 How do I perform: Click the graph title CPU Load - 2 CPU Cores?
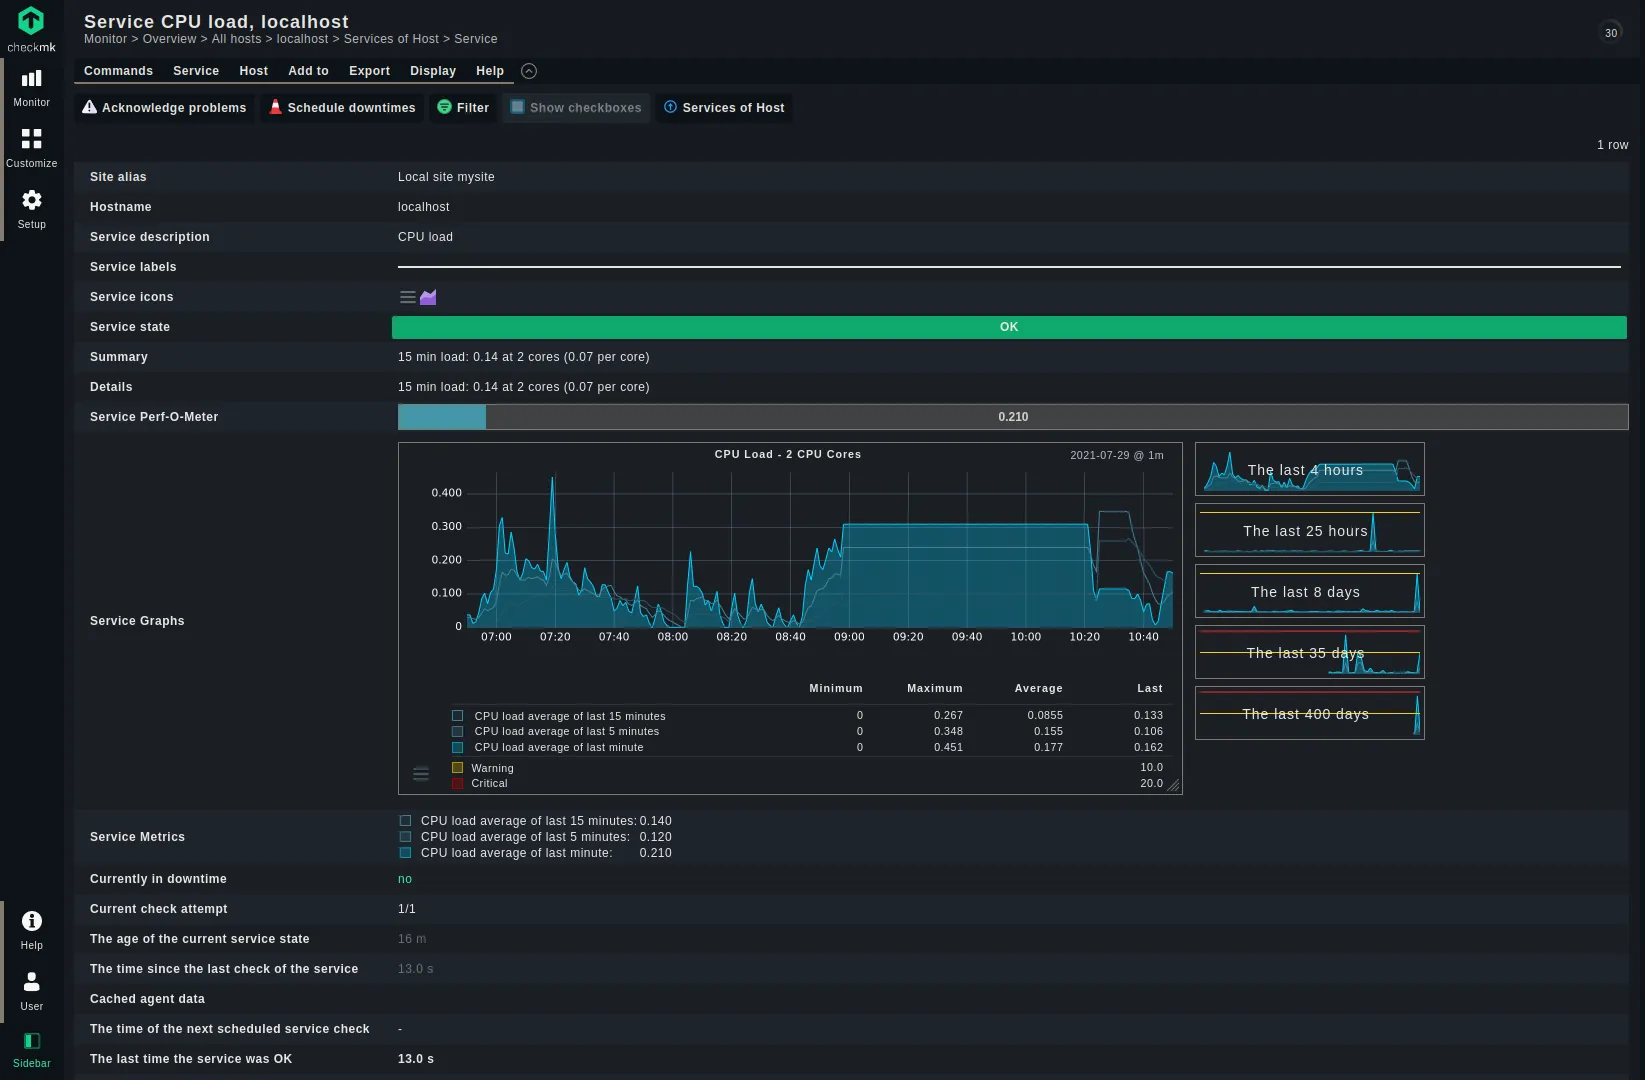point(788,454)
